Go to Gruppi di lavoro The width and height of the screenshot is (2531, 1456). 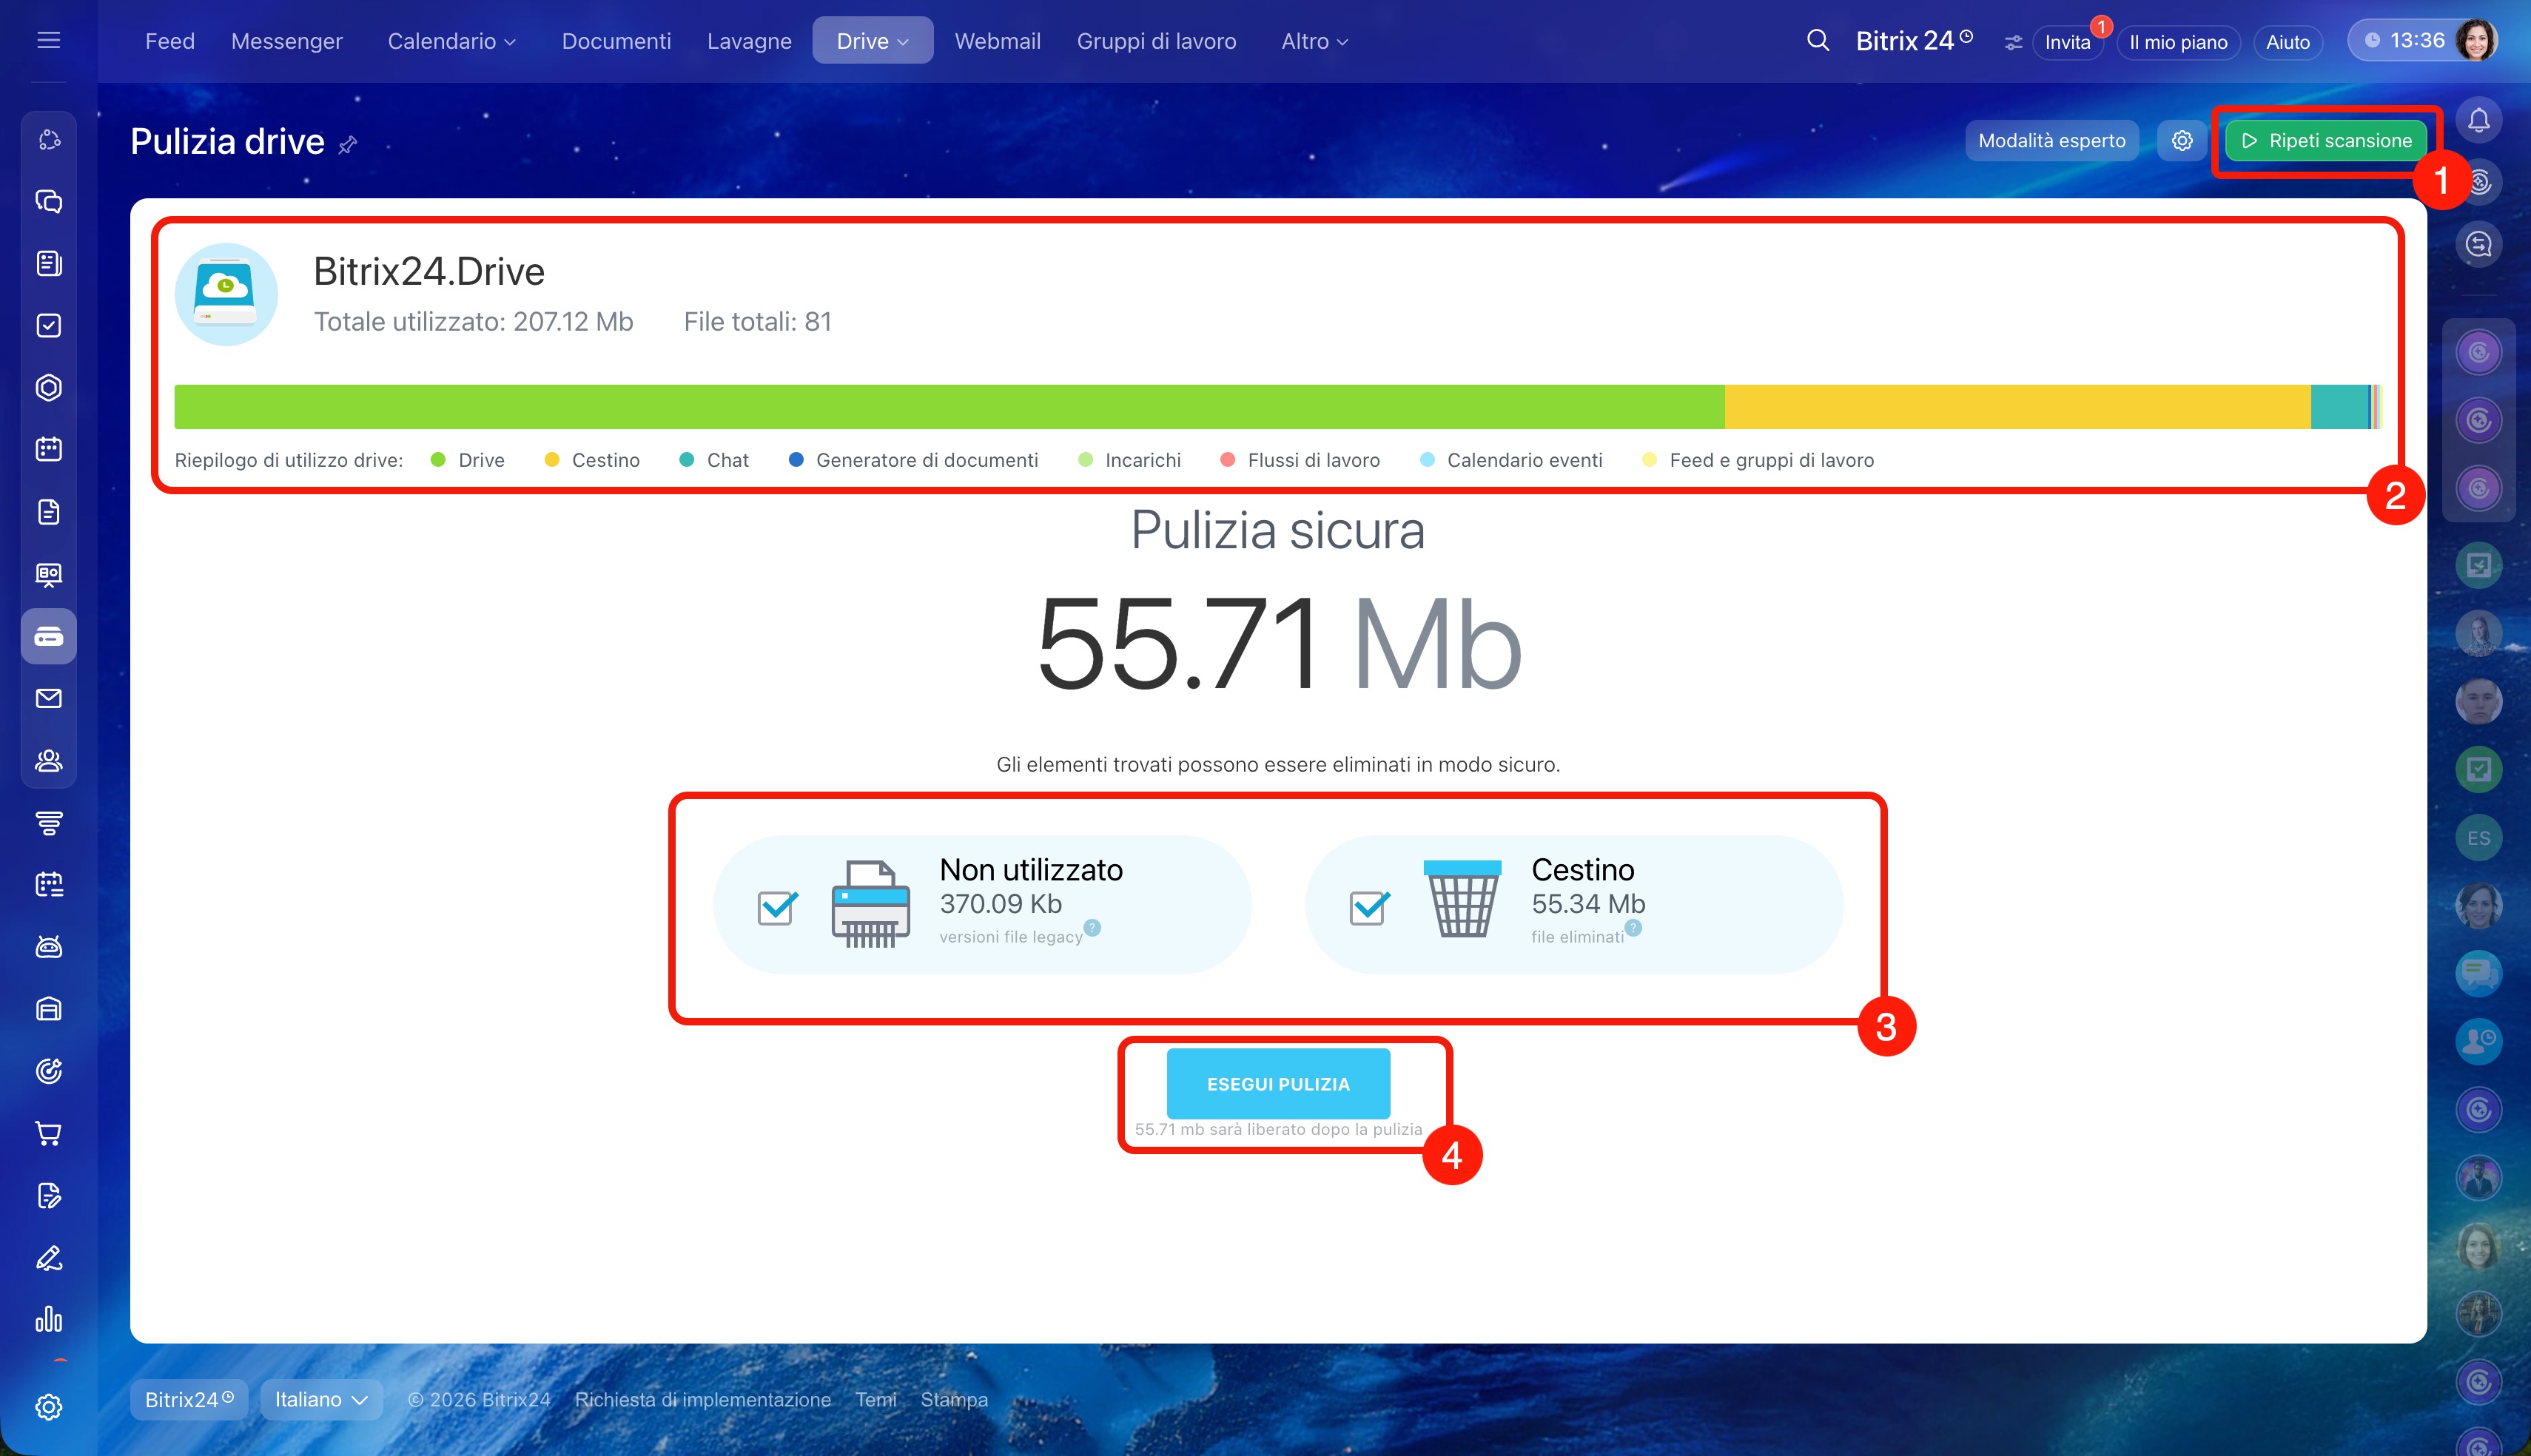click(1156, 41)
